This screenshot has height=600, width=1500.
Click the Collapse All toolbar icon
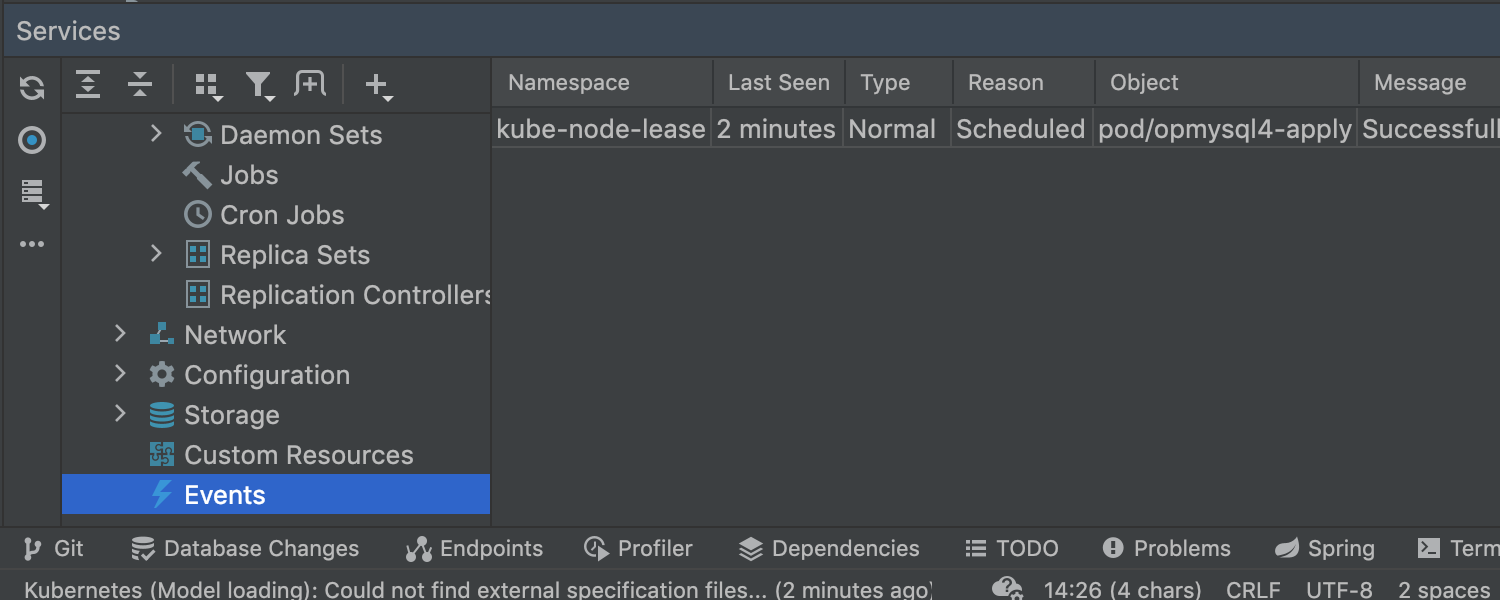click(140, 85)
